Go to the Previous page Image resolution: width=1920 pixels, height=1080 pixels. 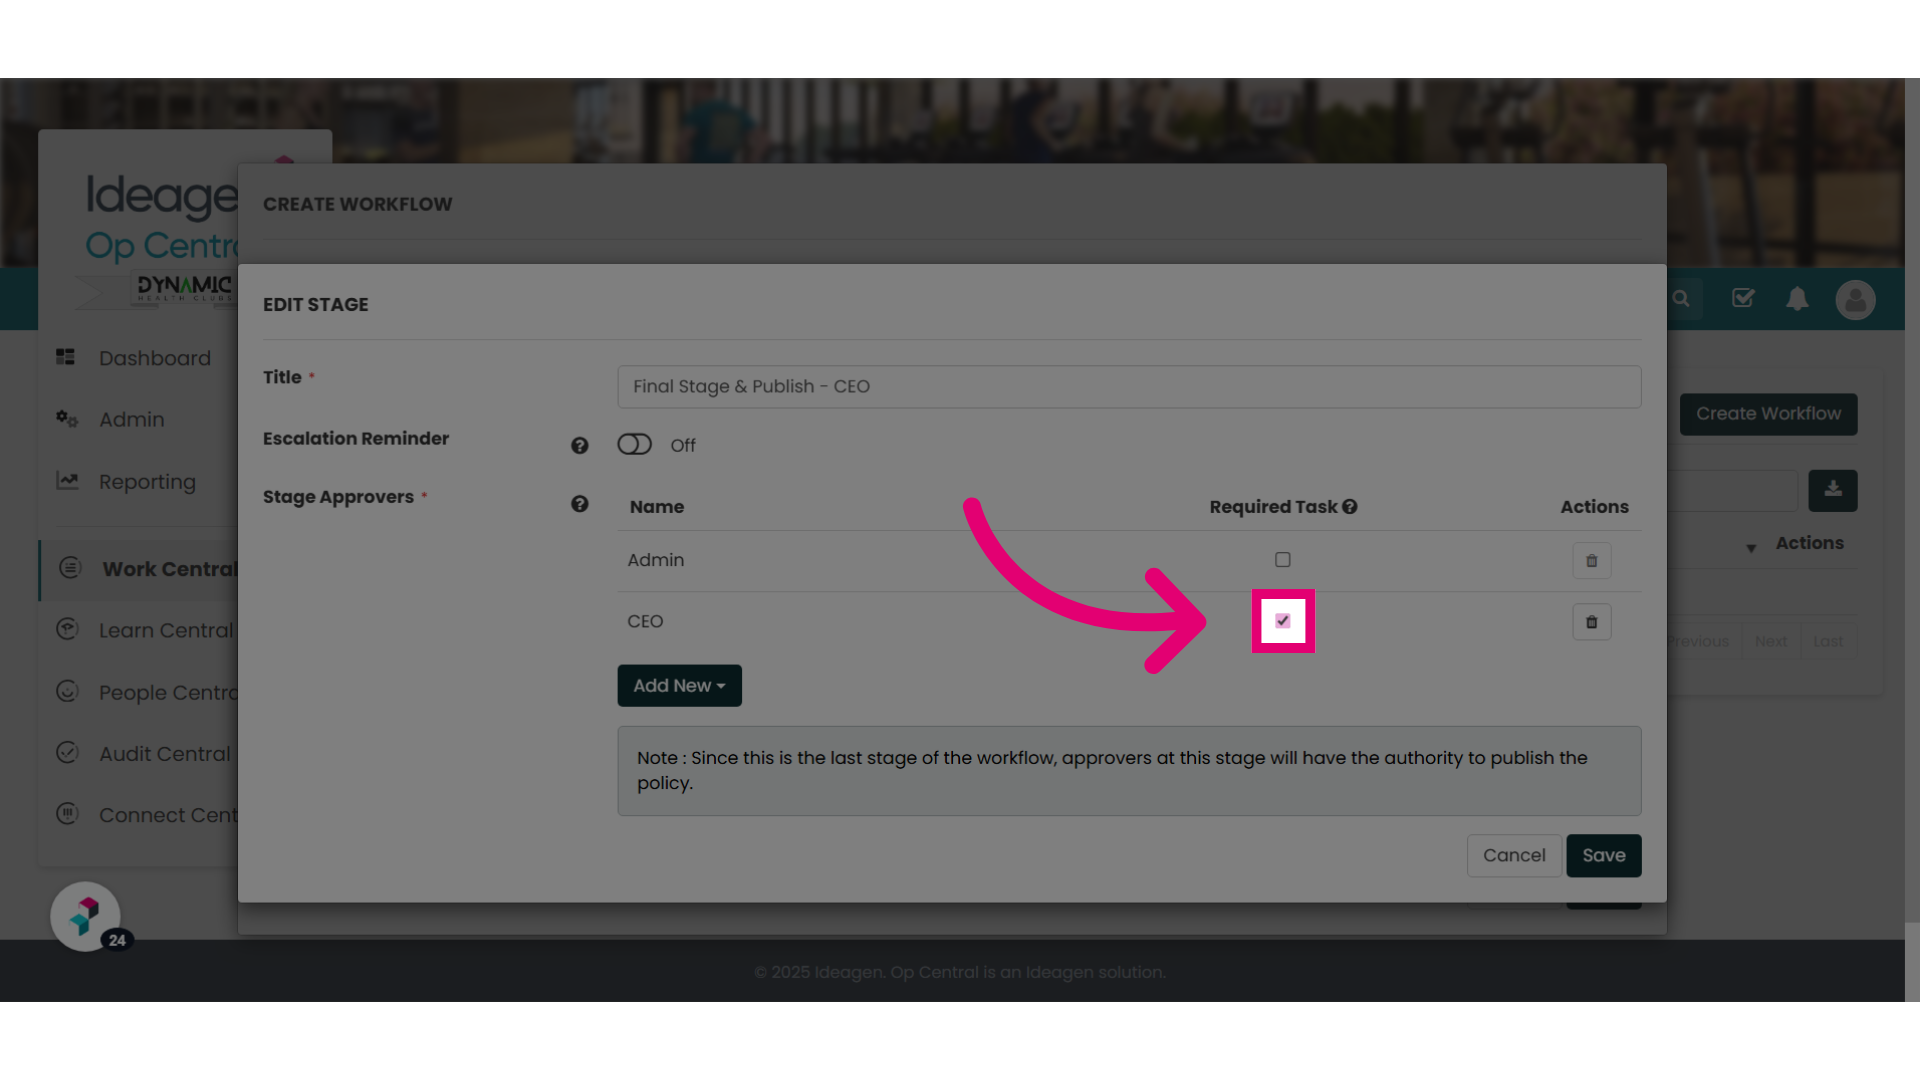[x=1697, y=641]
